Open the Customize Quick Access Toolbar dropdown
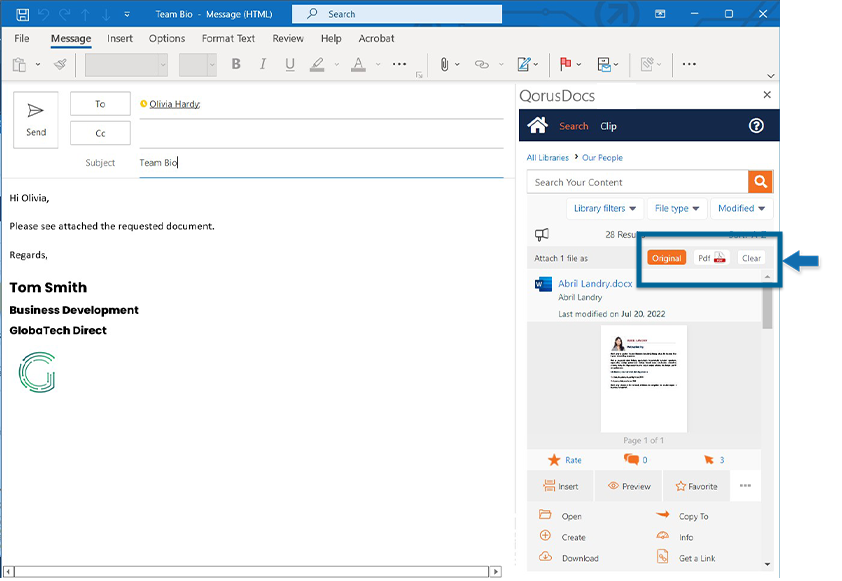 click(x=127, y=14)
